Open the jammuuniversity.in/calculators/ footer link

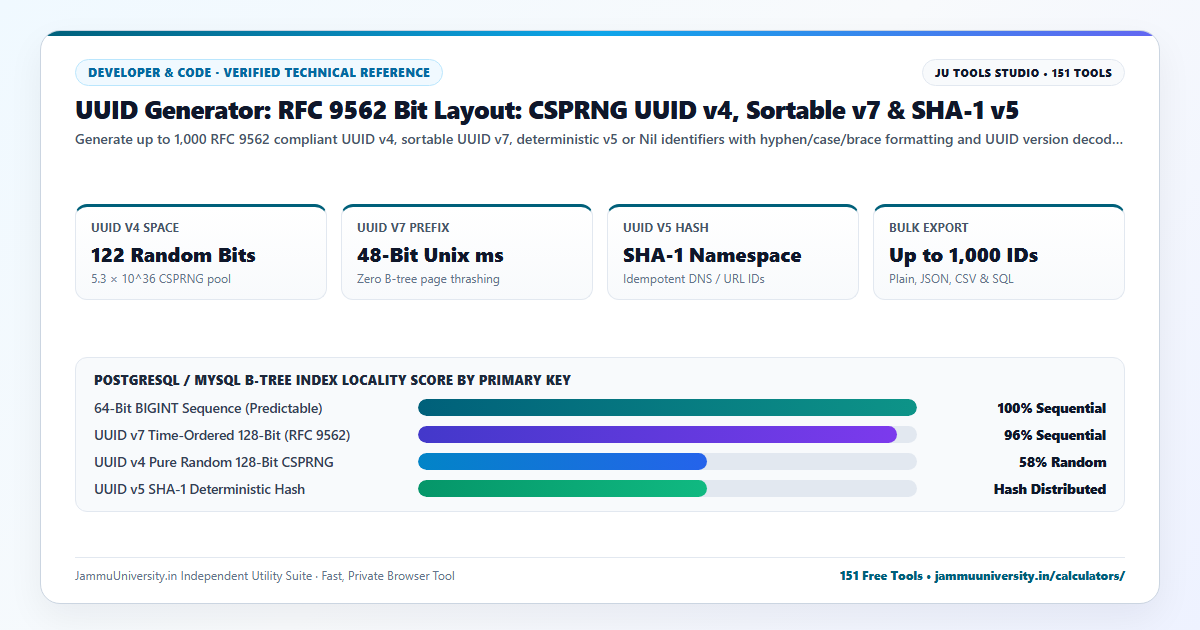point(1030,576)
